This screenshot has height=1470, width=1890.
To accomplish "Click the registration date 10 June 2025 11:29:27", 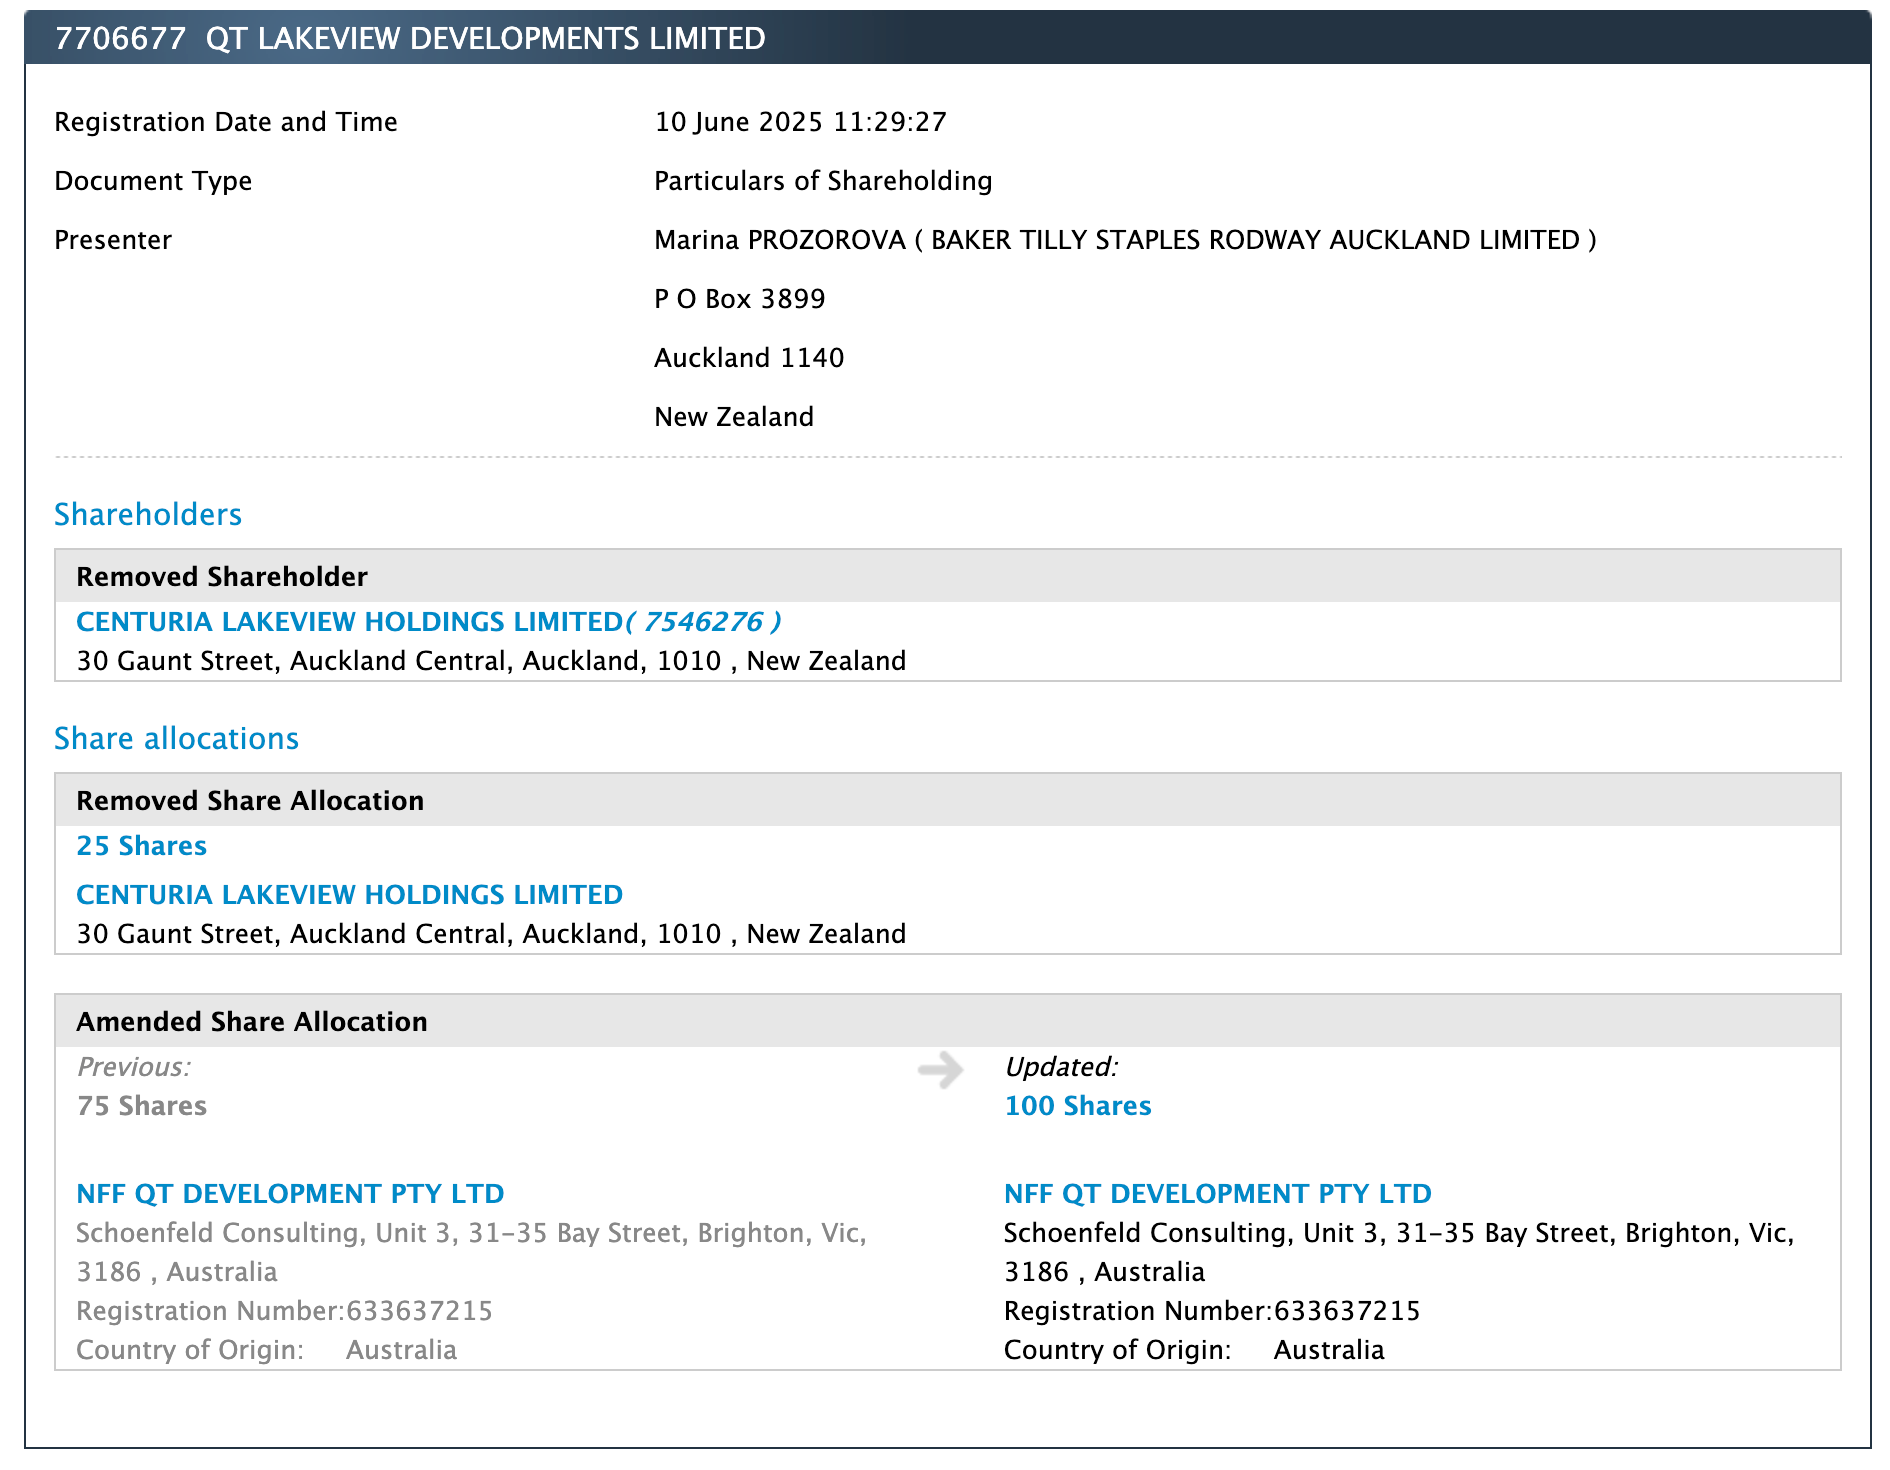I will coord(800,122).
